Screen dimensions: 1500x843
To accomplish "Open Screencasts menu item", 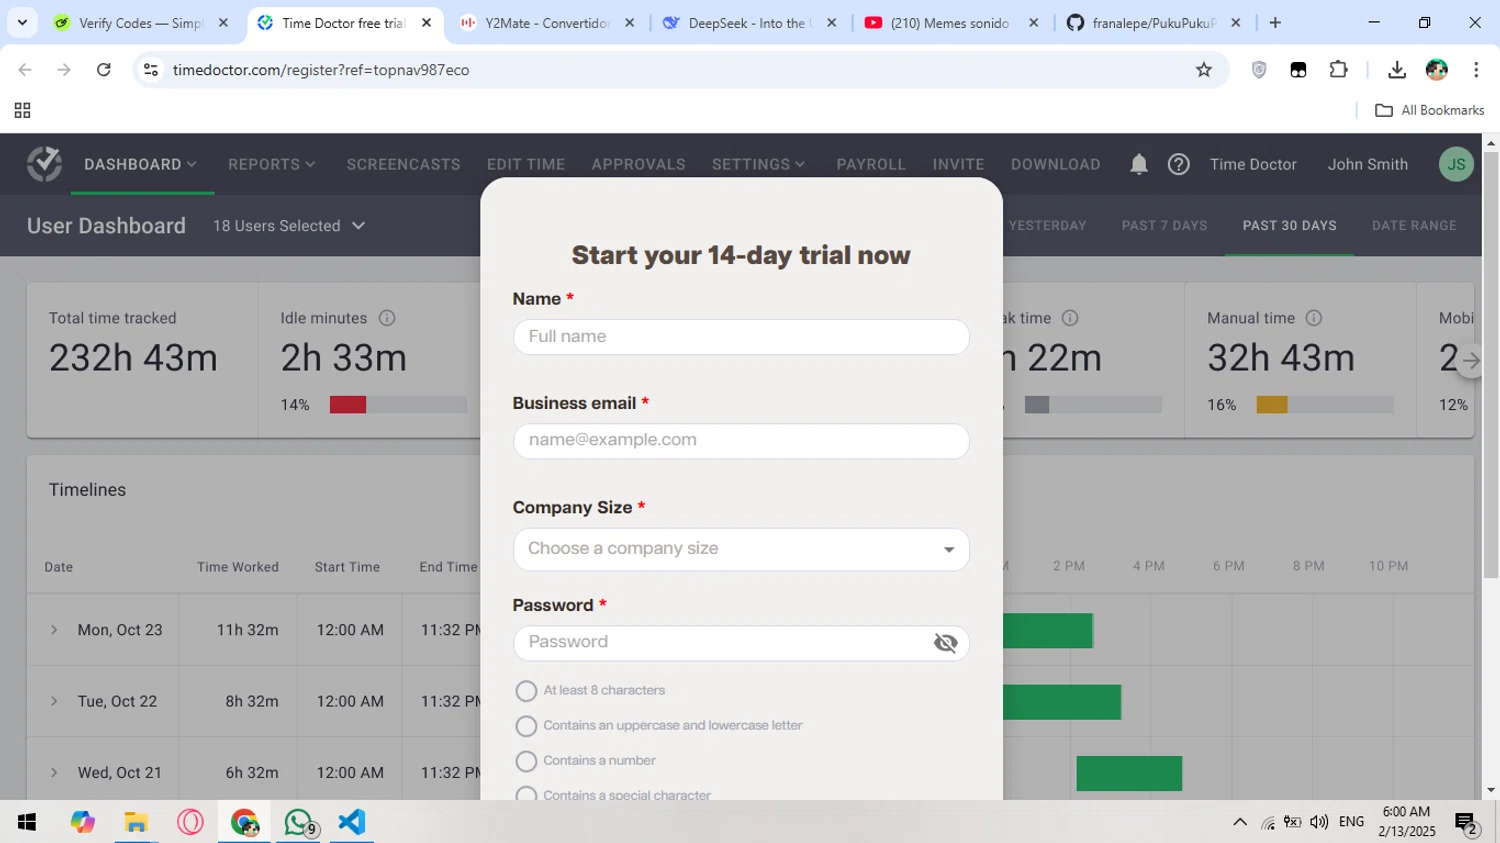I will [403, 164].
